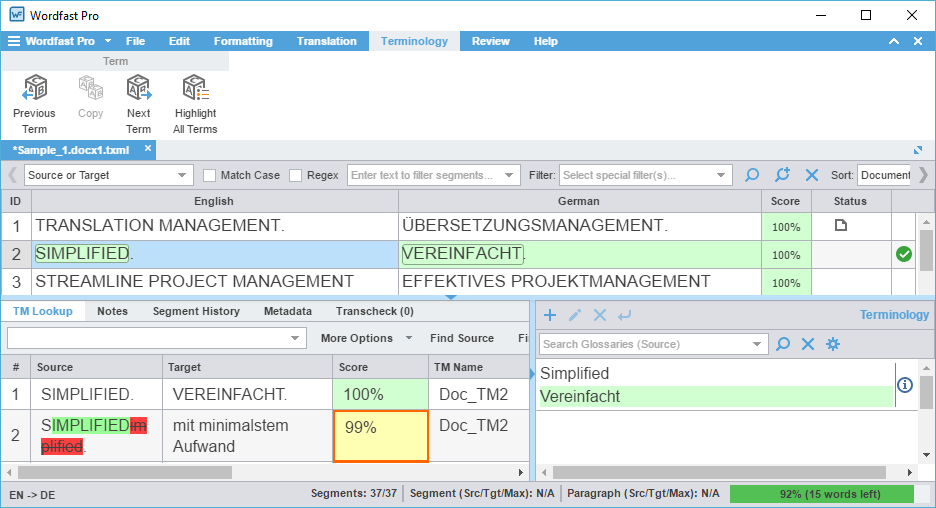
Task: Click the plus icon to add a term
Action: tap(550, 315)
